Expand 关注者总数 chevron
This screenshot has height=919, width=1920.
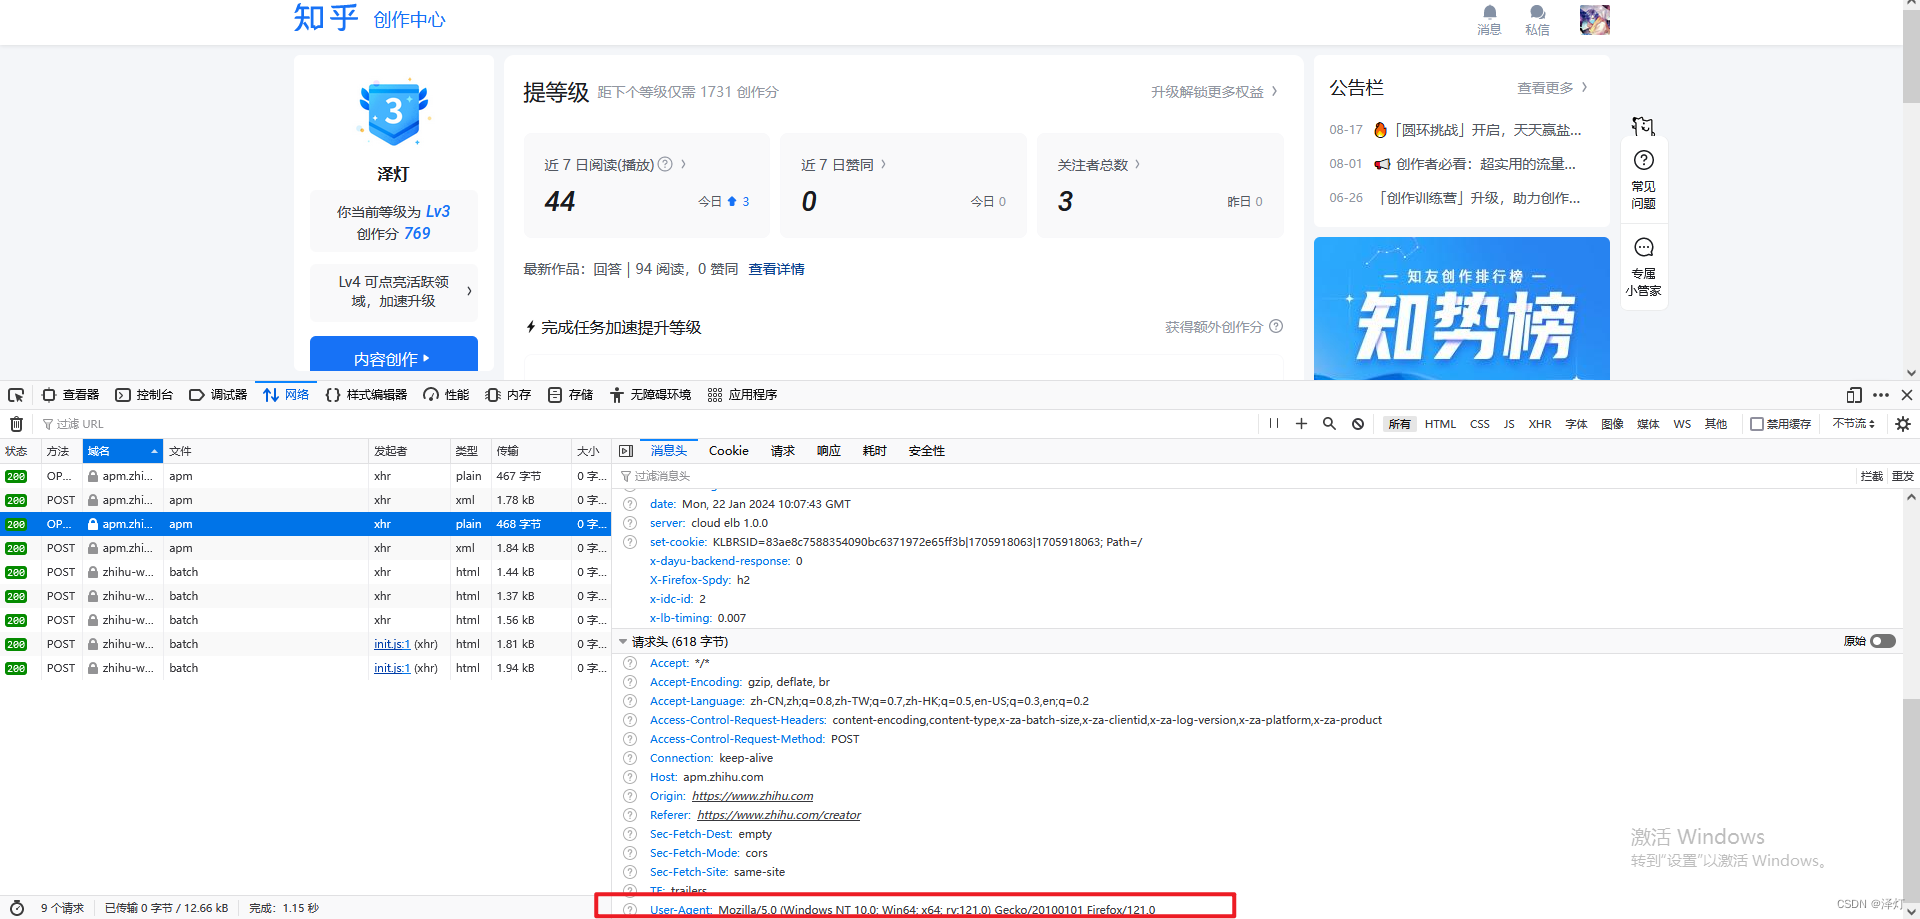(x=1137, y=164)
